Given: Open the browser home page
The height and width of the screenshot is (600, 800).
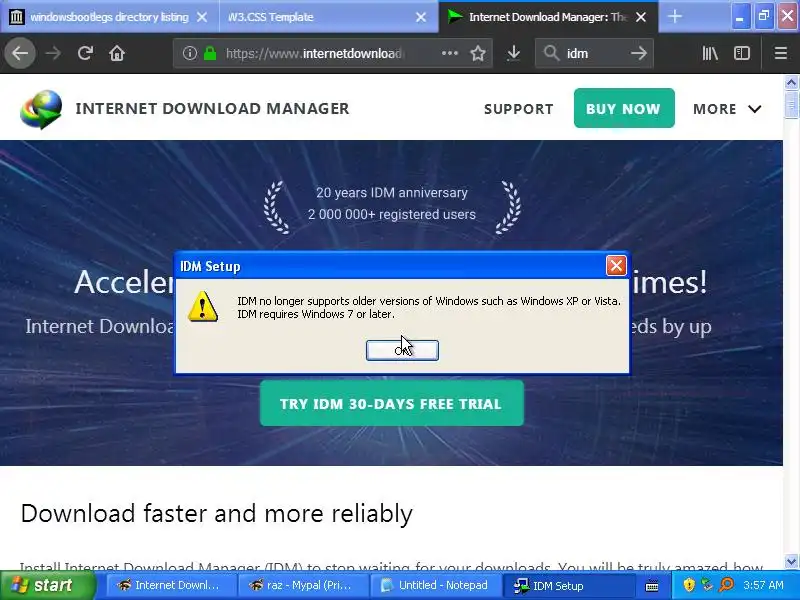Looking at the screenshot, I should coord(117,53).
